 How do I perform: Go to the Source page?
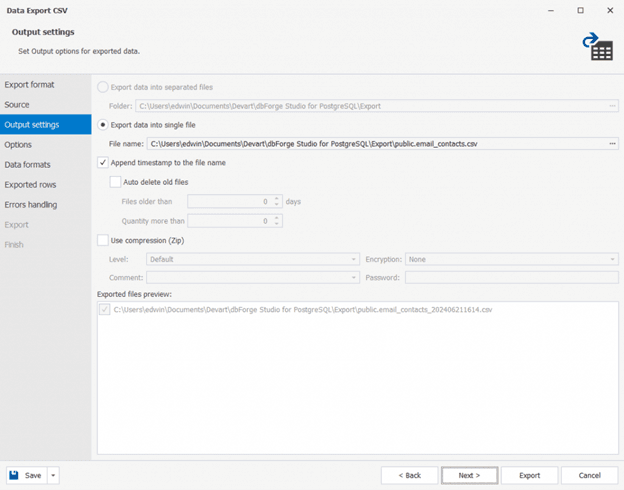coord(17,105)
